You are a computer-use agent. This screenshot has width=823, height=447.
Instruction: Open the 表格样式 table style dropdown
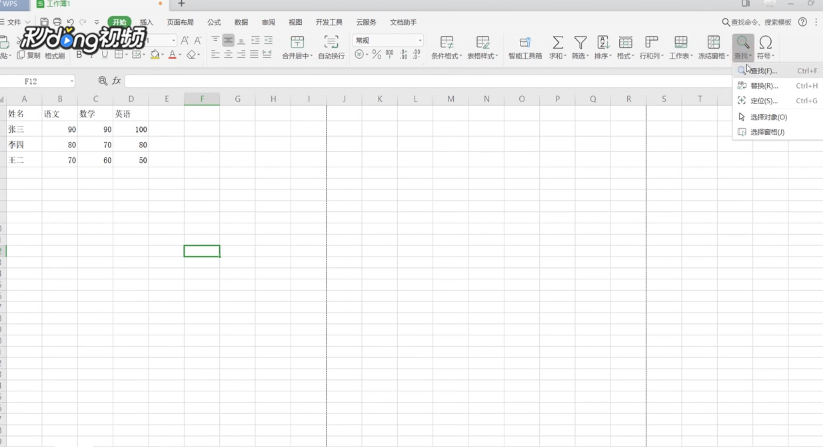click(482, 47)
